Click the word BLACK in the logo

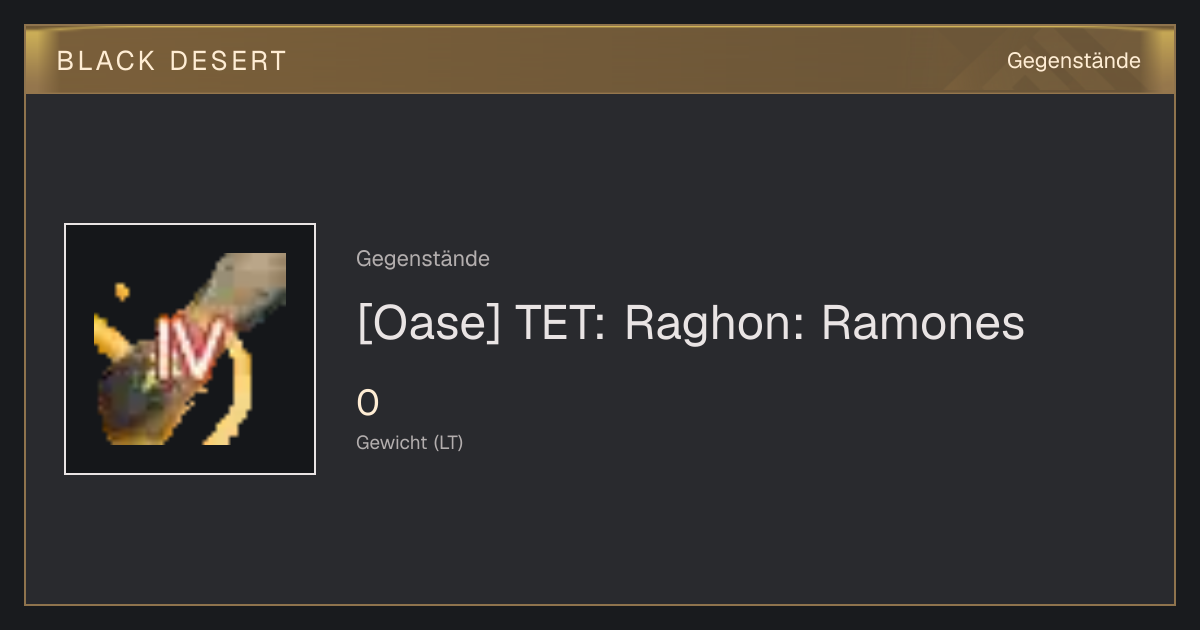tap(107, 61)
